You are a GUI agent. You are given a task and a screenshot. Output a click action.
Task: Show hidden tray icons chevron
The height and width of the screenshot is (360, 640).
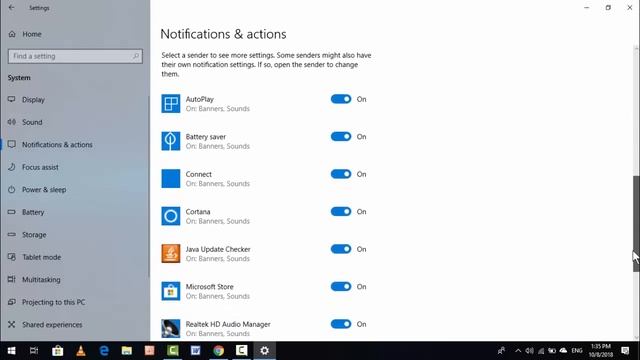pyautogui.click(x=518, y=351)
